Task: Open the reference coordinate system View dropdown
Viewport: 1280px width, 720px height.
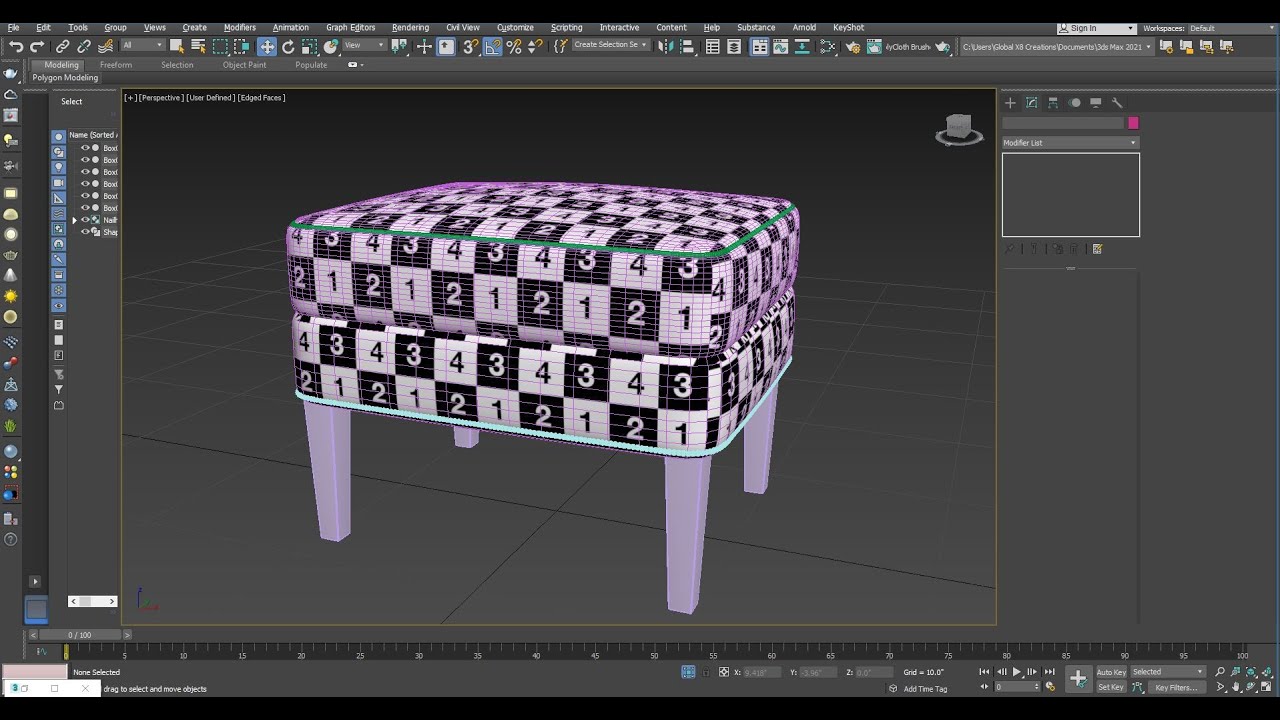Action: (x=364, y=46)
